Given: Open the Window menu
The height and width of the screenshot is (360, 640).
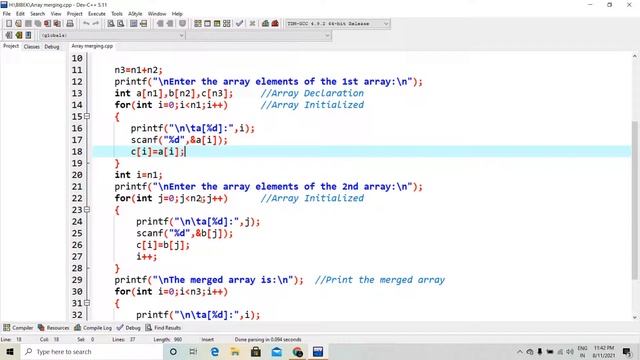Looking at the screenshot, I should [157, 13].
